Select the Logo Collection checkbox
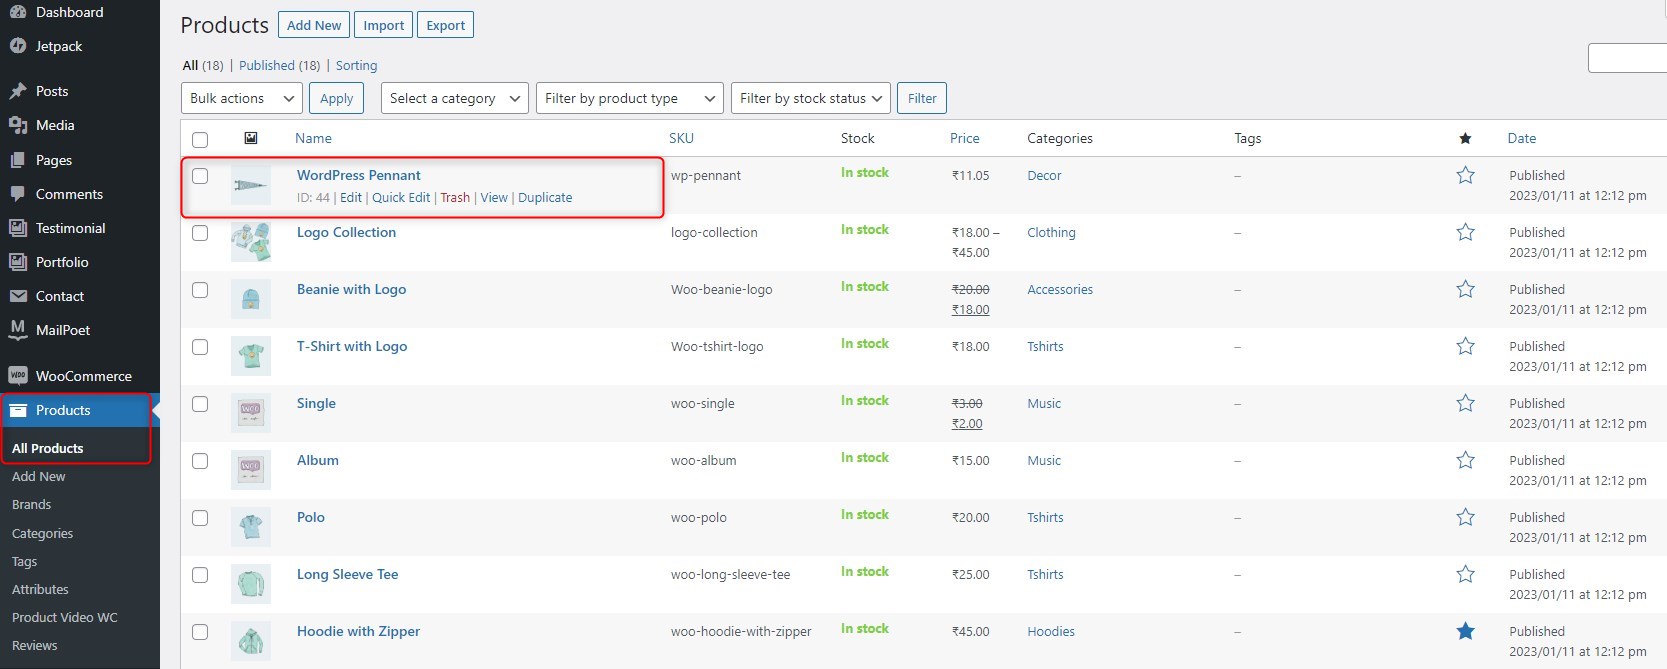This screenshot has width=1667, height=669. click(200, 232)
